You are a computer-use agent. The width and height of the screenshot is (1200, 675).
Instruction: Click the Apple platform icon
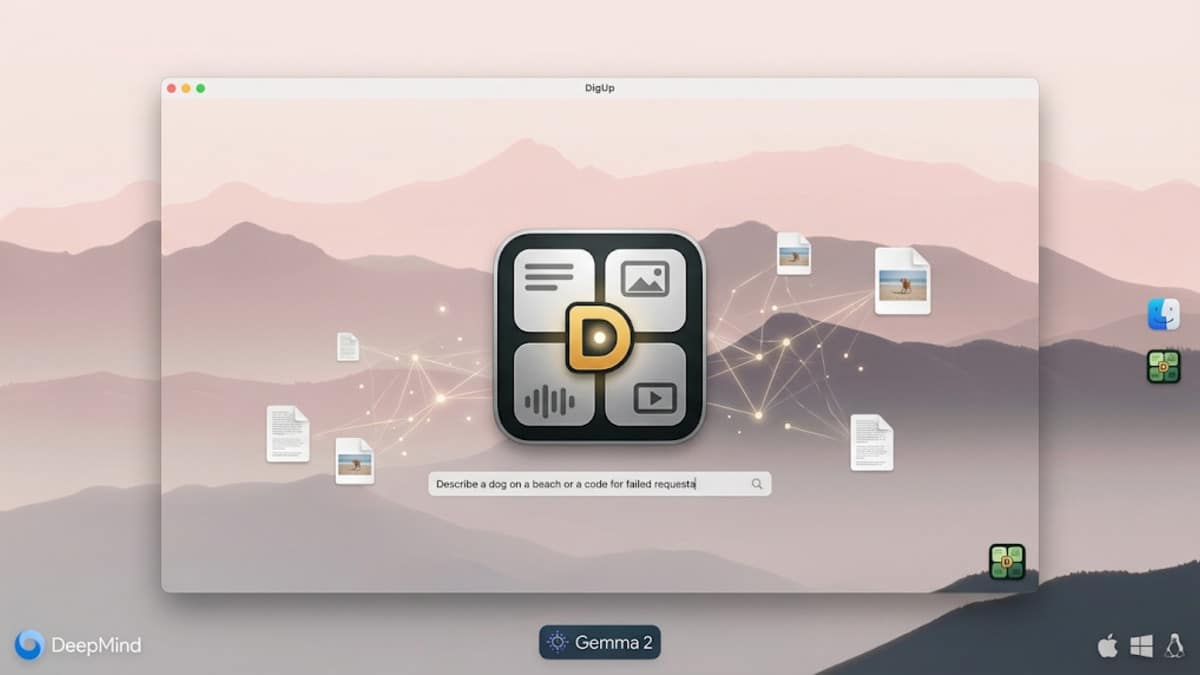coord(1107,646)
